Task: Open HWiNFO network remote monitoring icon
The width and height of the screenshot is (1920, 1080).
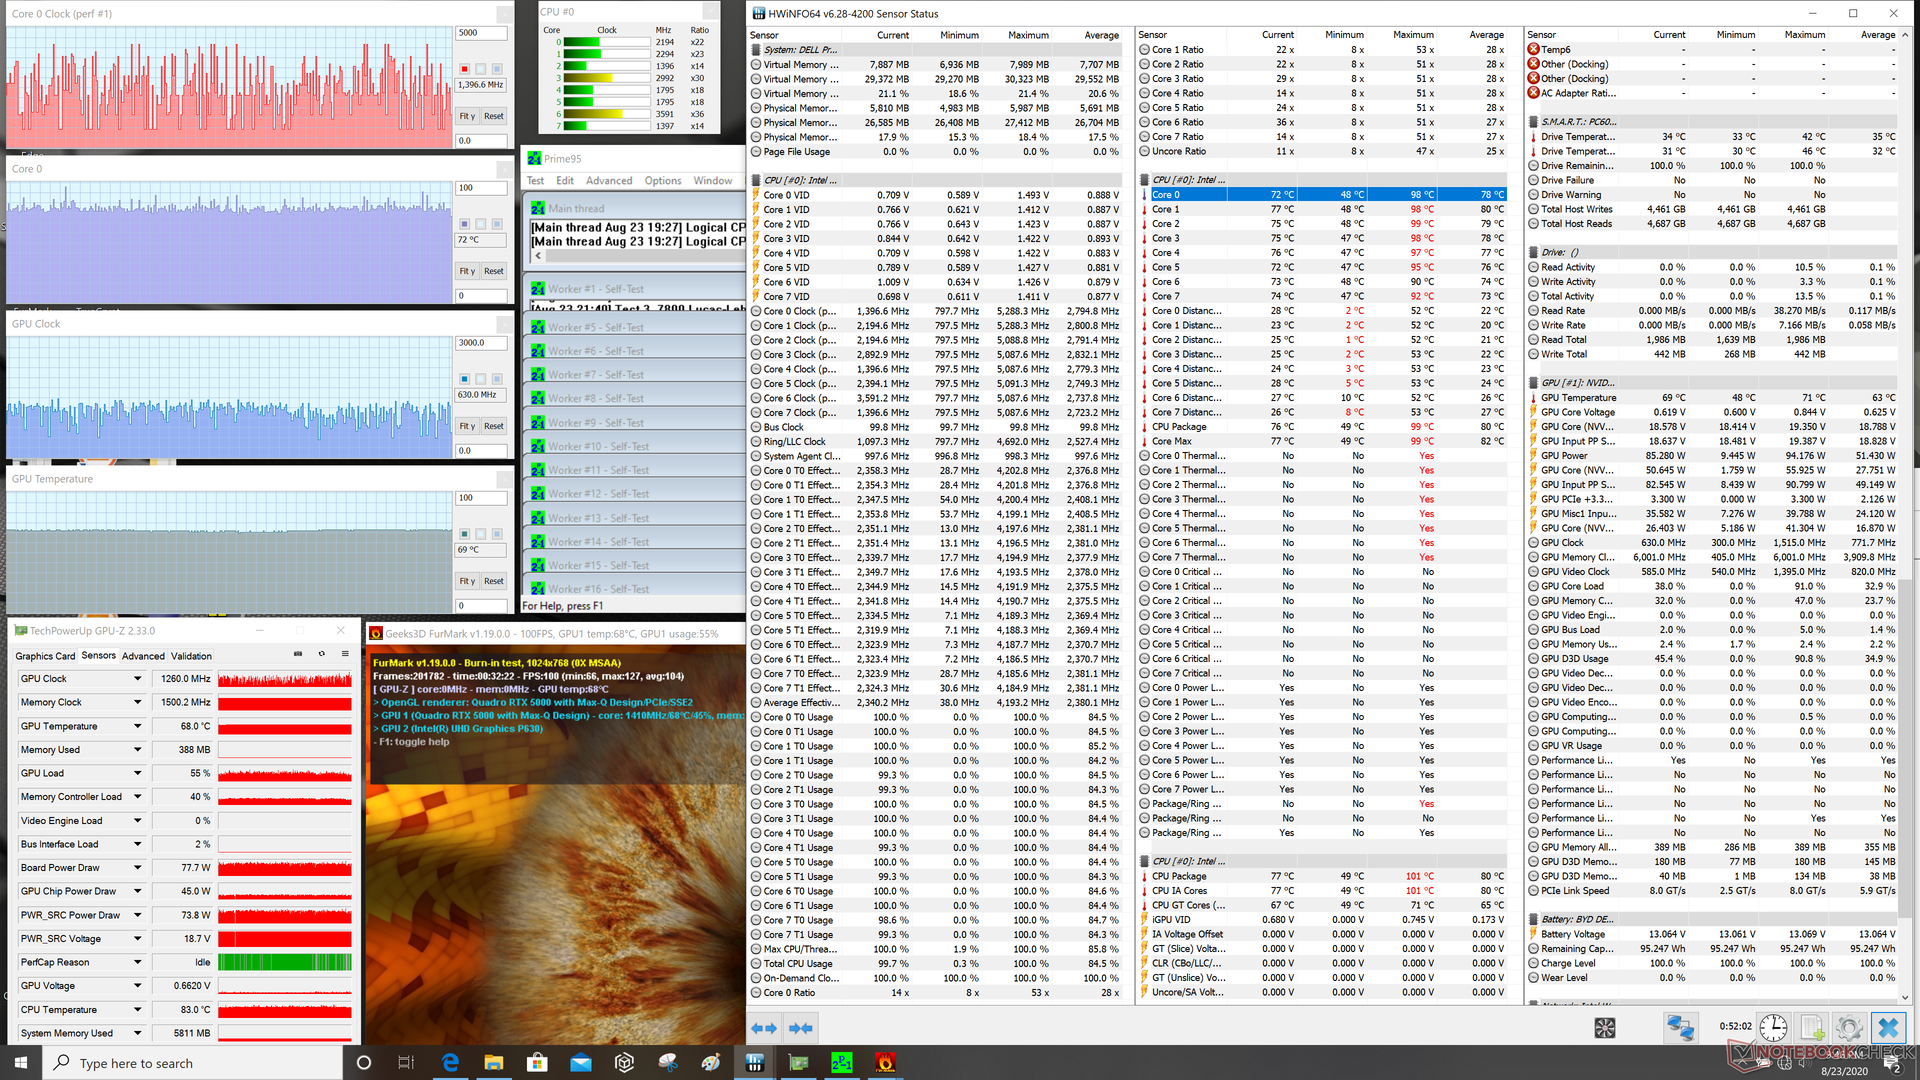Action: [1679, 1027]
